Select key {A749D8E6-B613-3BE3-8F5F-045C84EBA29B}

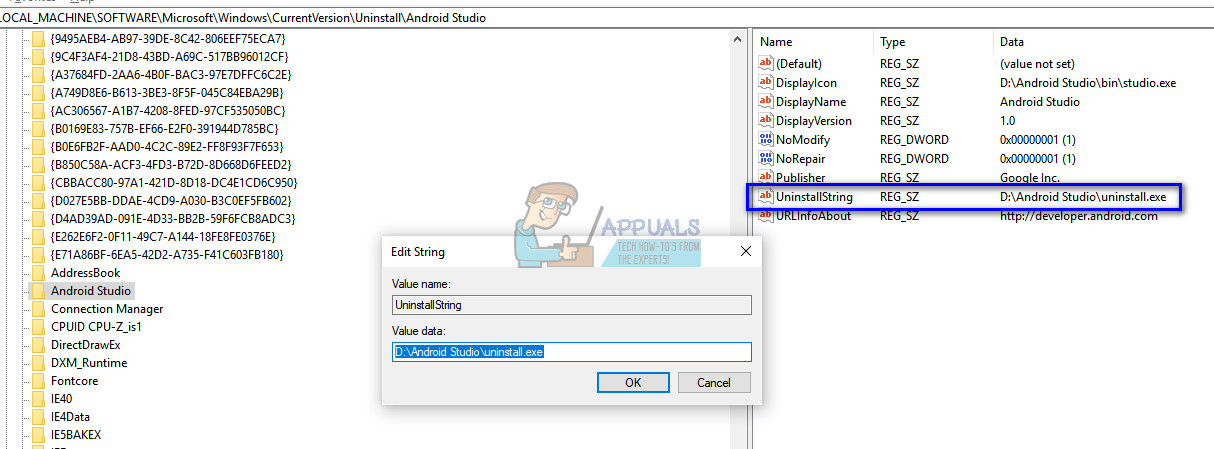tap(170, 93)
